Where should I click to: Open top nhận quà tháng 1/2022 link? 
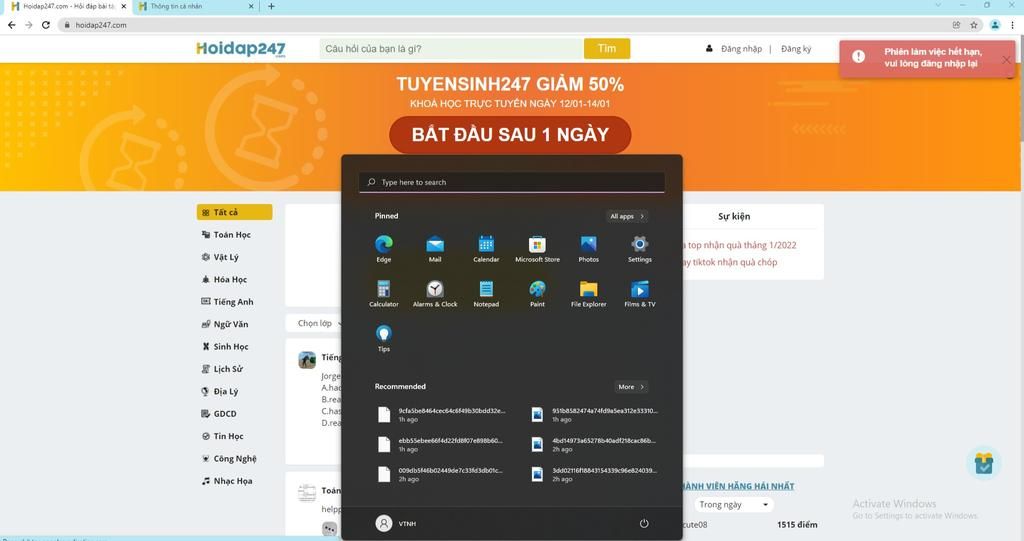[739, 245]
